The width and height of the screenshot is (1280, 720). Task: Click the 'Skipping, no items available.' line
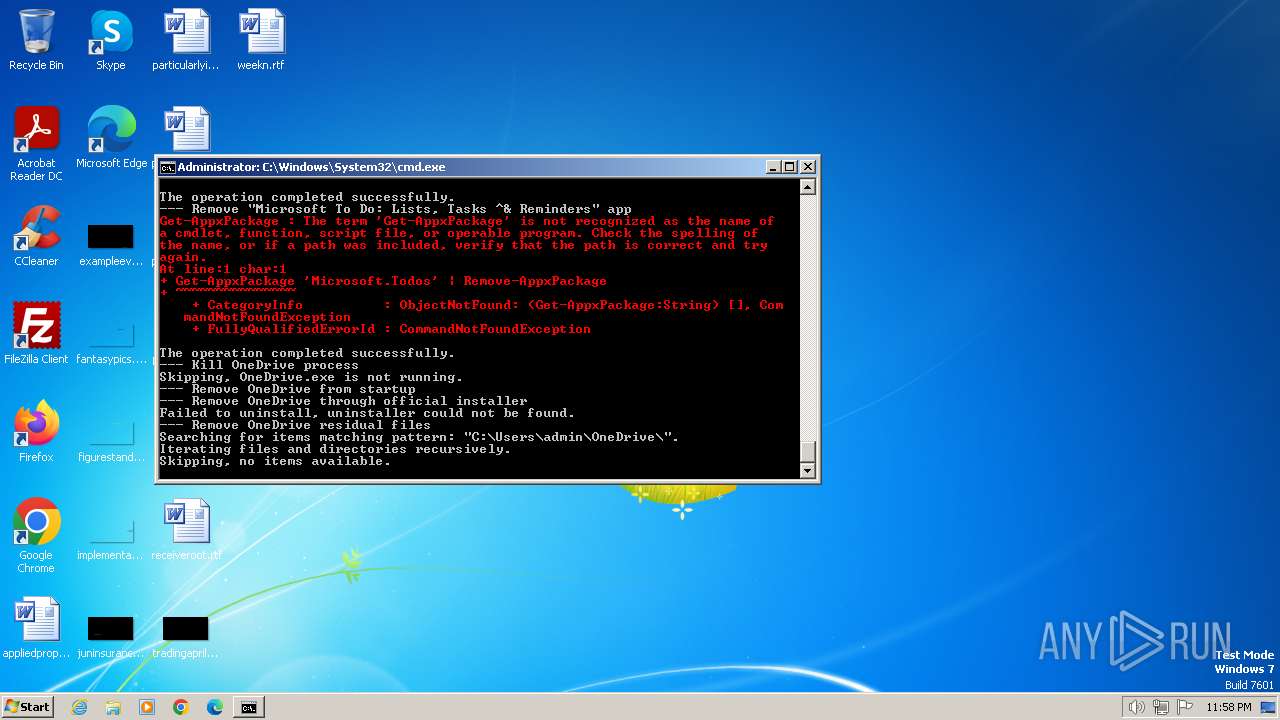275,461
